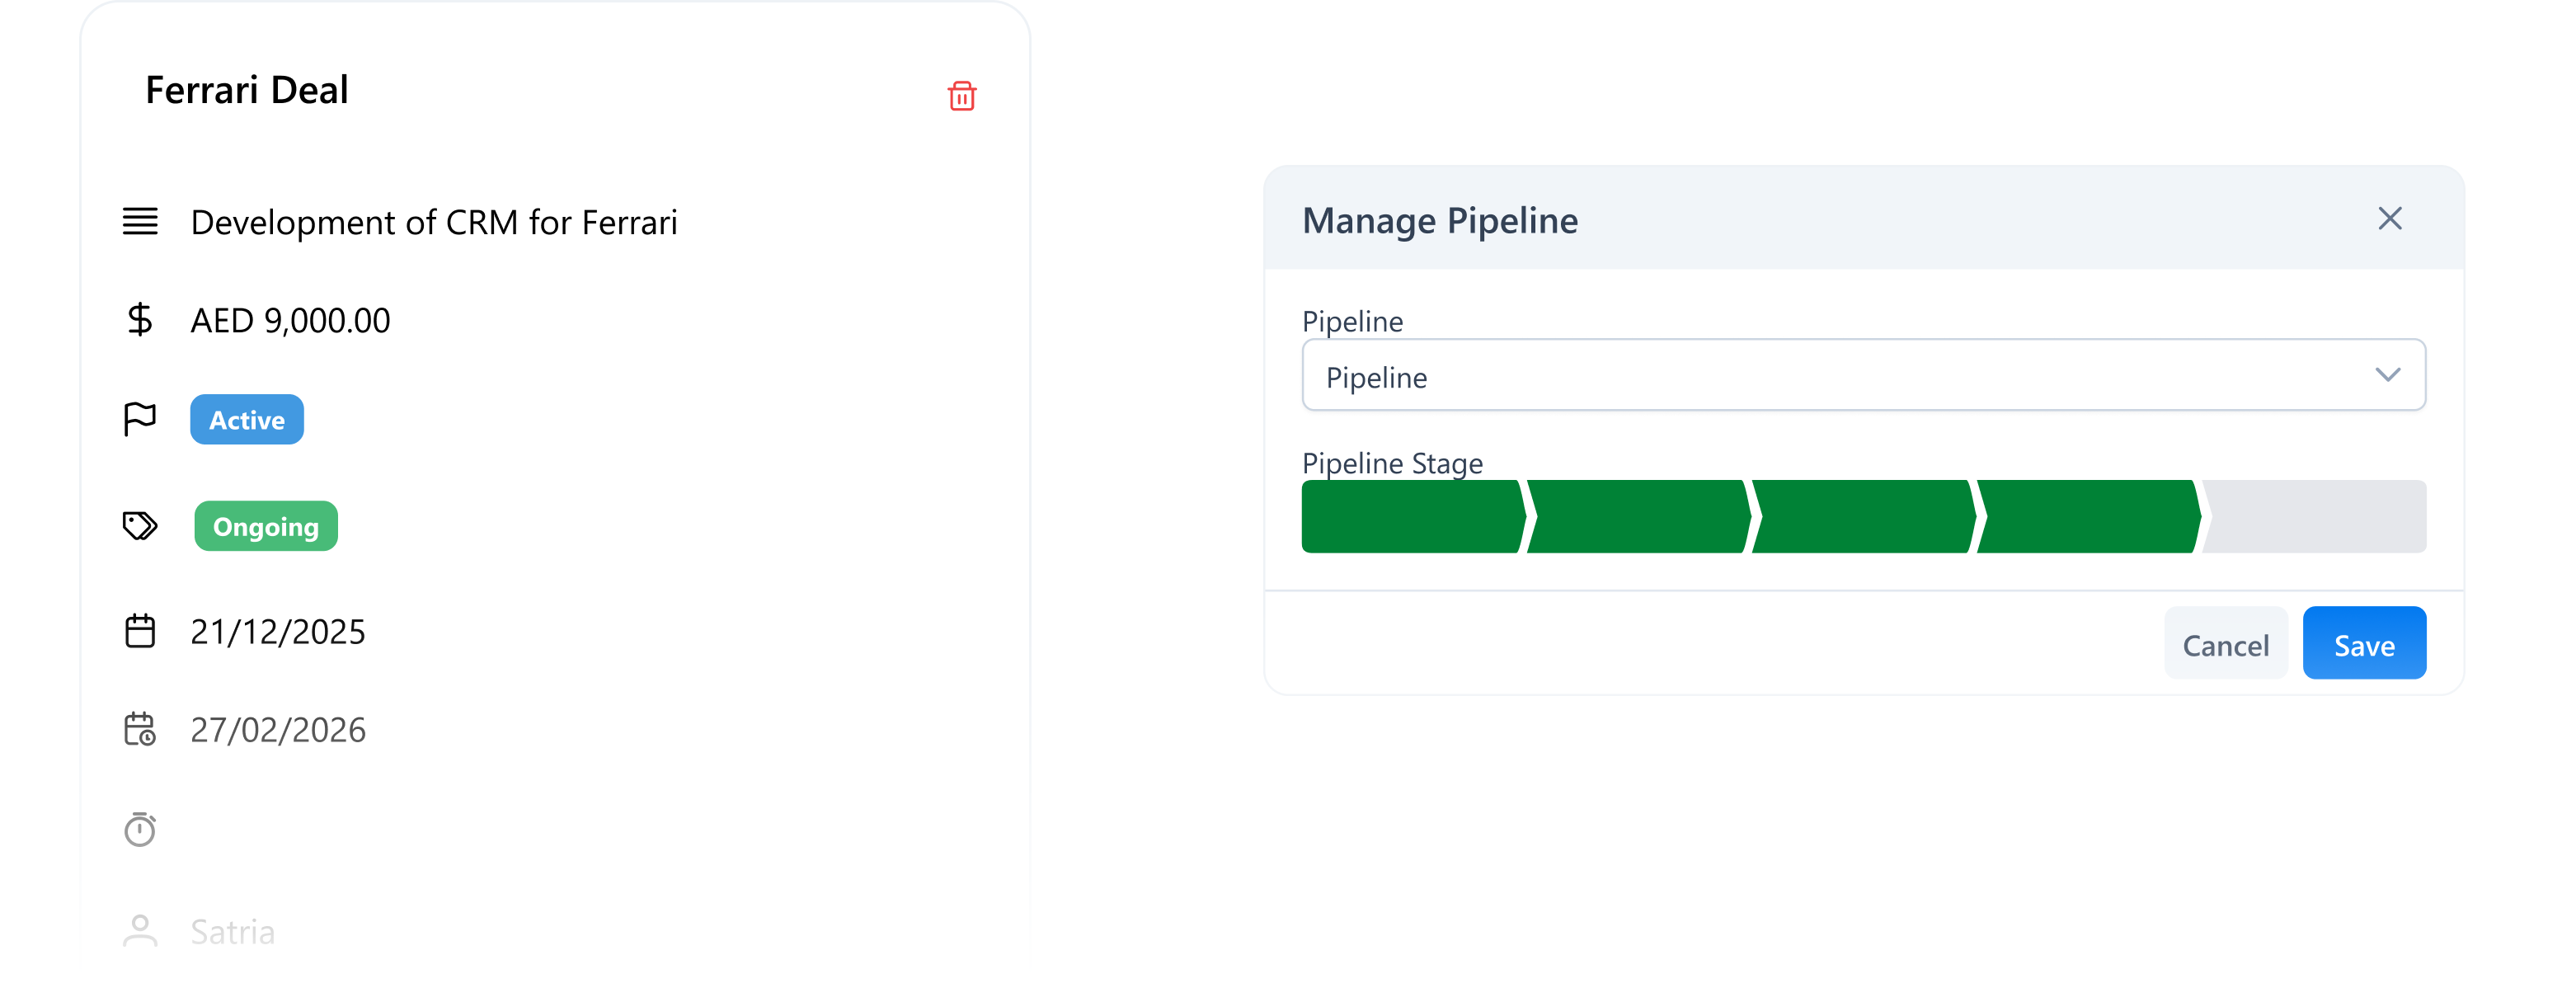This screenshot has height=983, width=2576.
Task: Click the trash icon to delete Ferrari Deal
Action: point(961,95)
